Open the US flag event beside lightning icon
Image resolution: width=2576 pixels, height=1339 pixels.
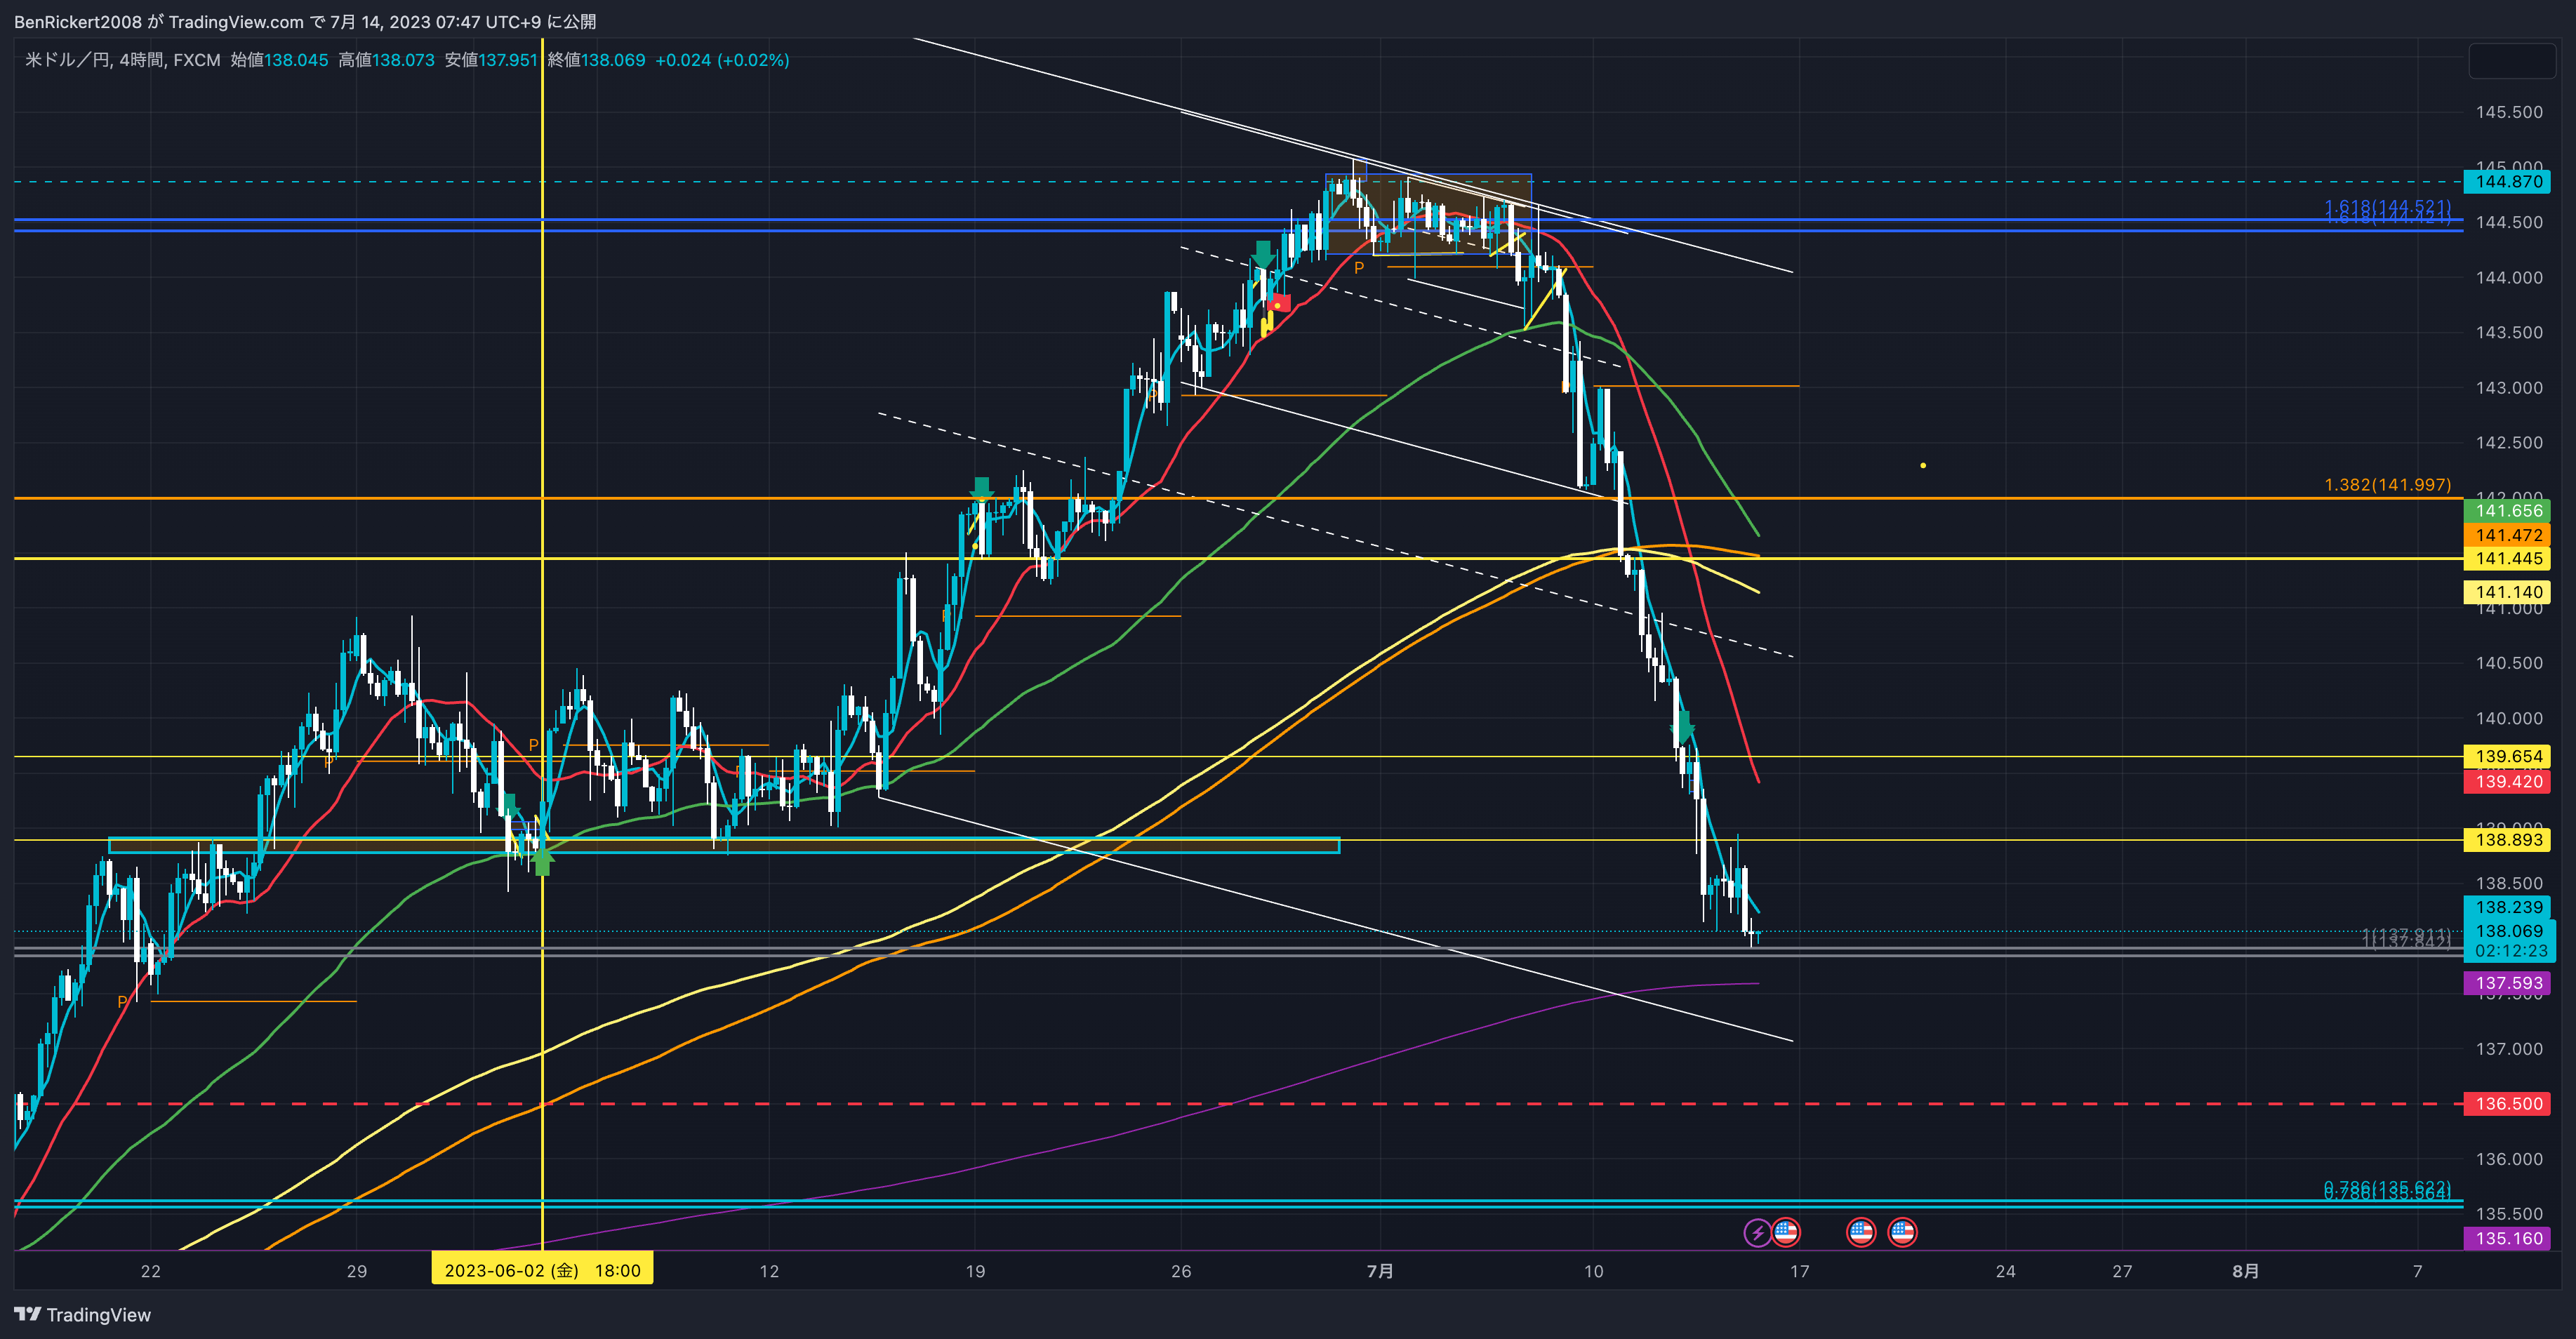(1786, 1232)
